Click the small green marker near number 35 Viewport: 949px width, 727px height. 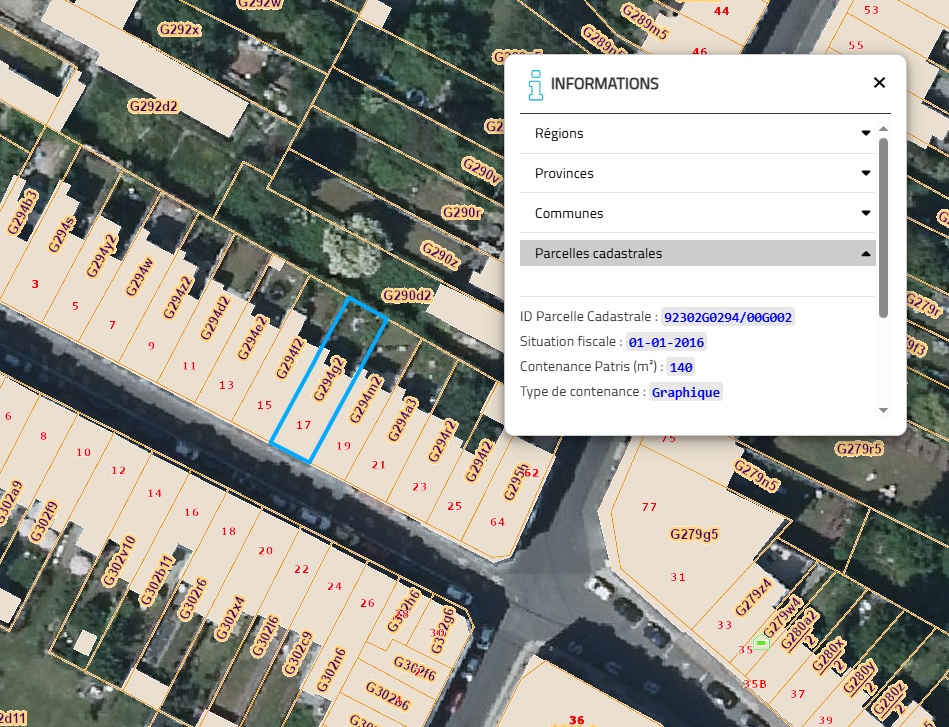point(761,643)
